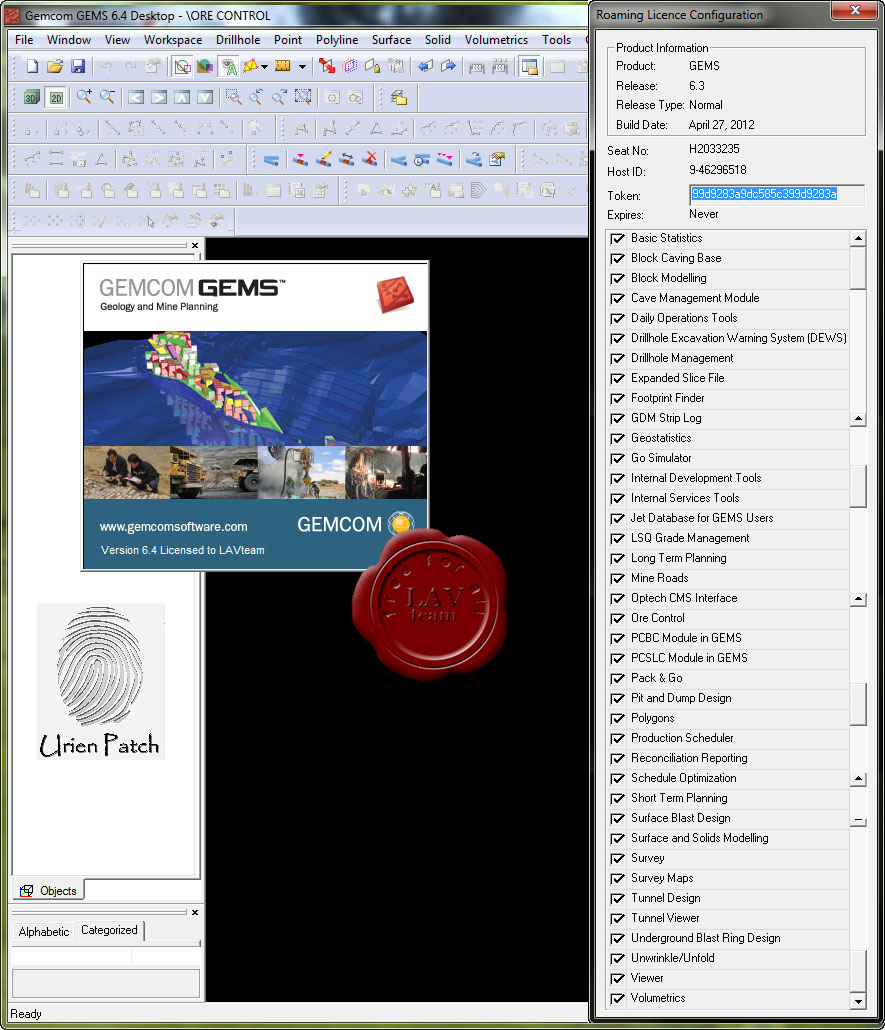Image resolution: width=885 pixels, height=1030 pixels.
Task: Select the Objects tab
Action: point(49,891)
